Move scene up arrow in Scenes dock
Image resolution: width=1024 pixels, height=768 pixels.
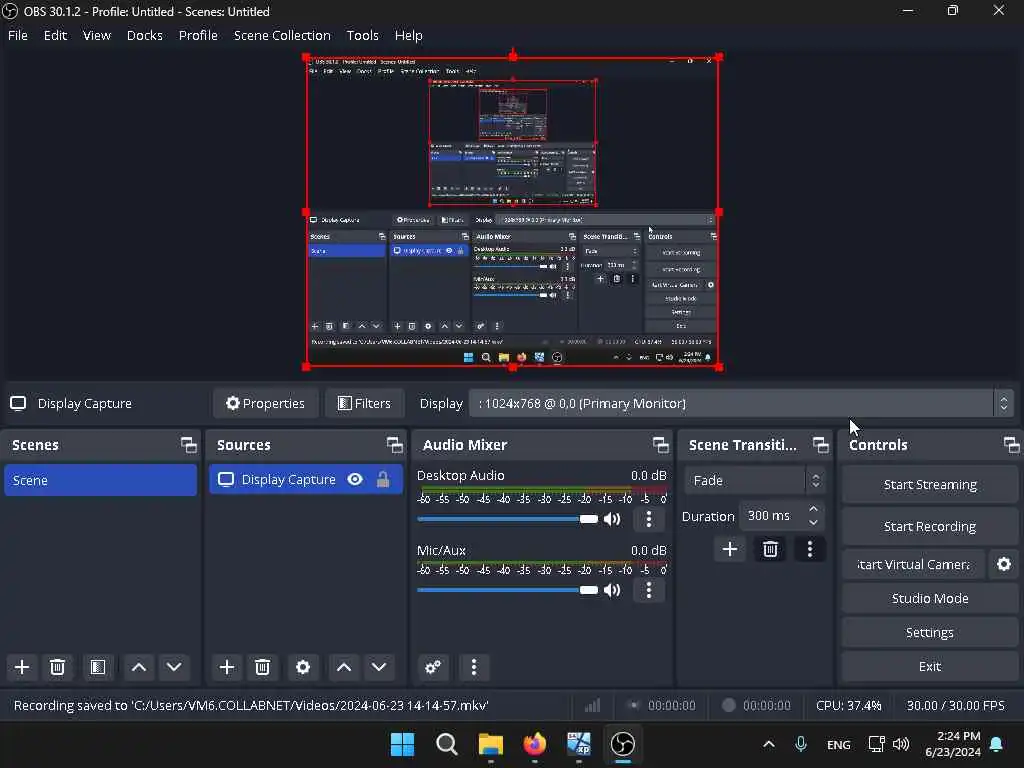pyautogui.click(x=138, y=667)
